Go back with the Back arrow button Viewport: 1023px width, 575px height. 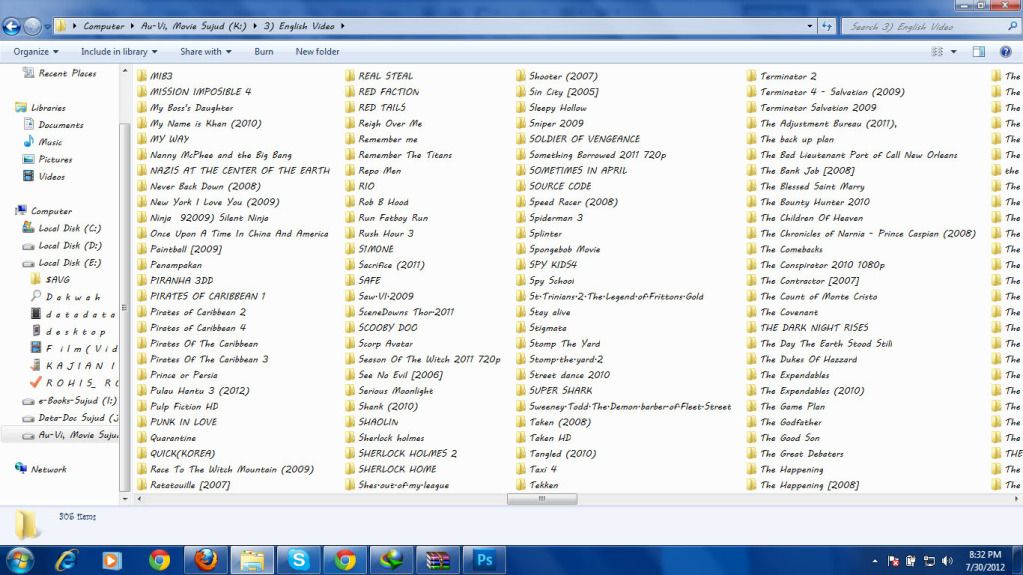pyautogui.click(x=12, y=26)
